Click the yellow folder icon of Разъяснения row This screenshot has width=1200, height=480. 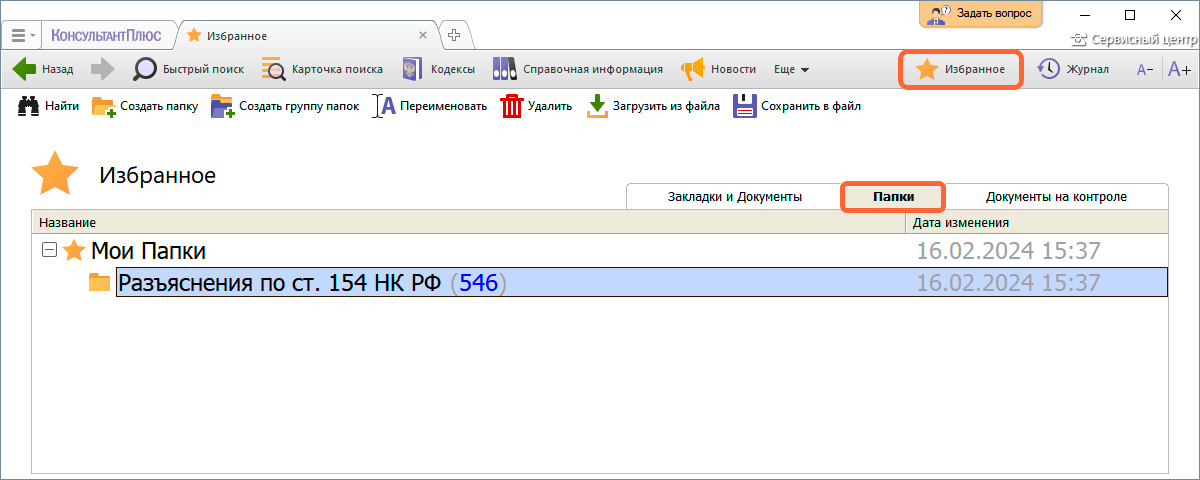100,283
